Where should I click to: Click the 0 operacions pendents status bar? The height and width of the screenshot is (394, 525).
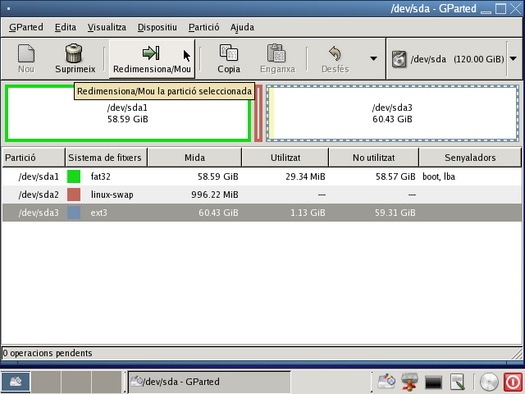tap(262, 353)
